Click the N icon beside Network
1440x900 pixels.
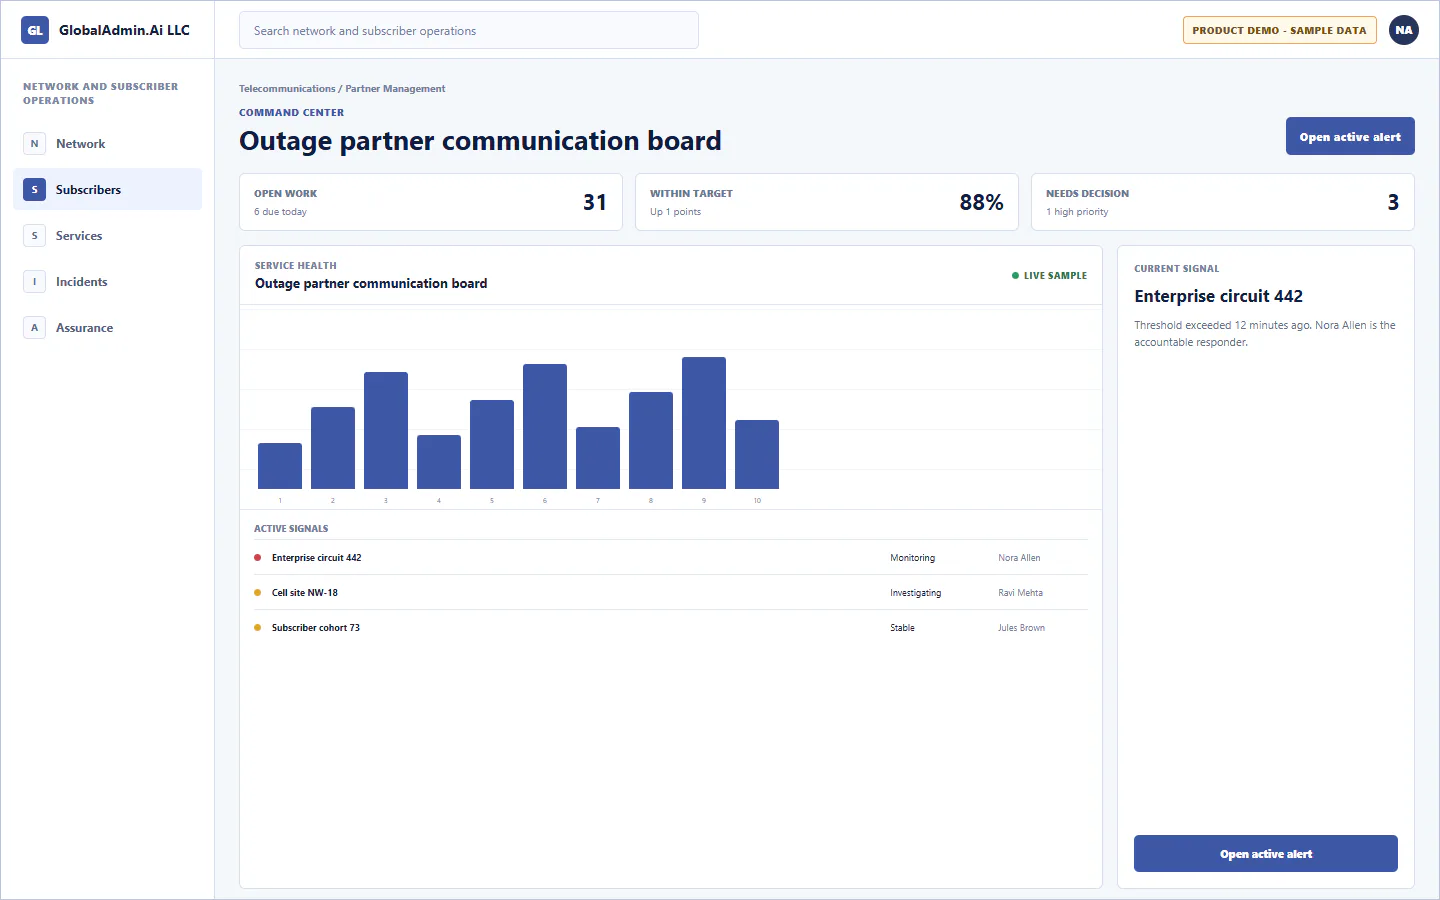(x=34, y=144)
